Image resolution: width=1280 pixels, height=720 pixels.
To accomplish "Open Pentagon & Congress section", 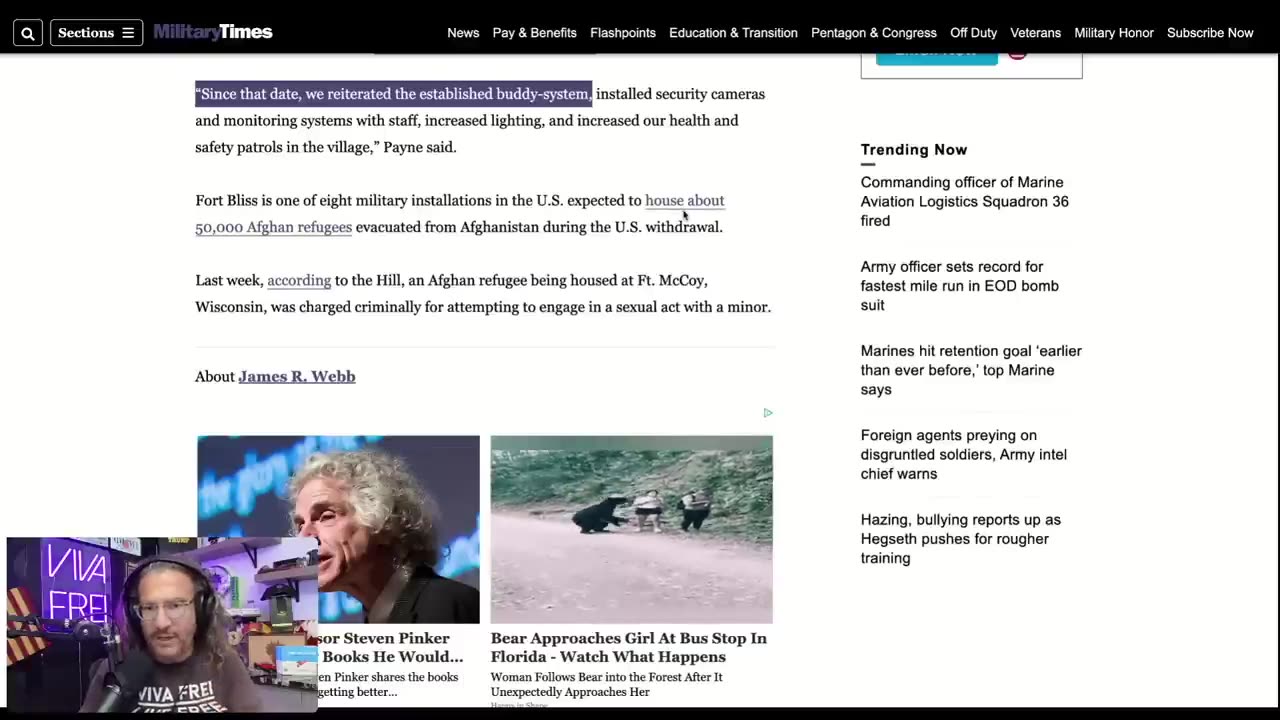I will [874, 33].
